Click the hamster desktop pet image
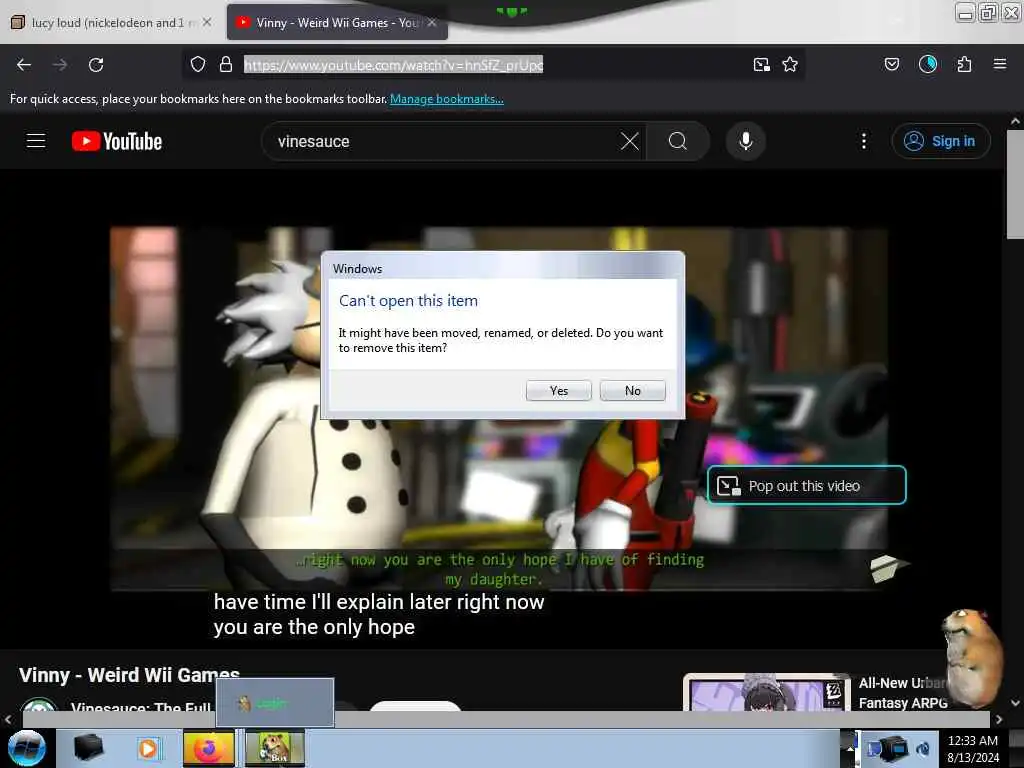 tap(971, 657)
